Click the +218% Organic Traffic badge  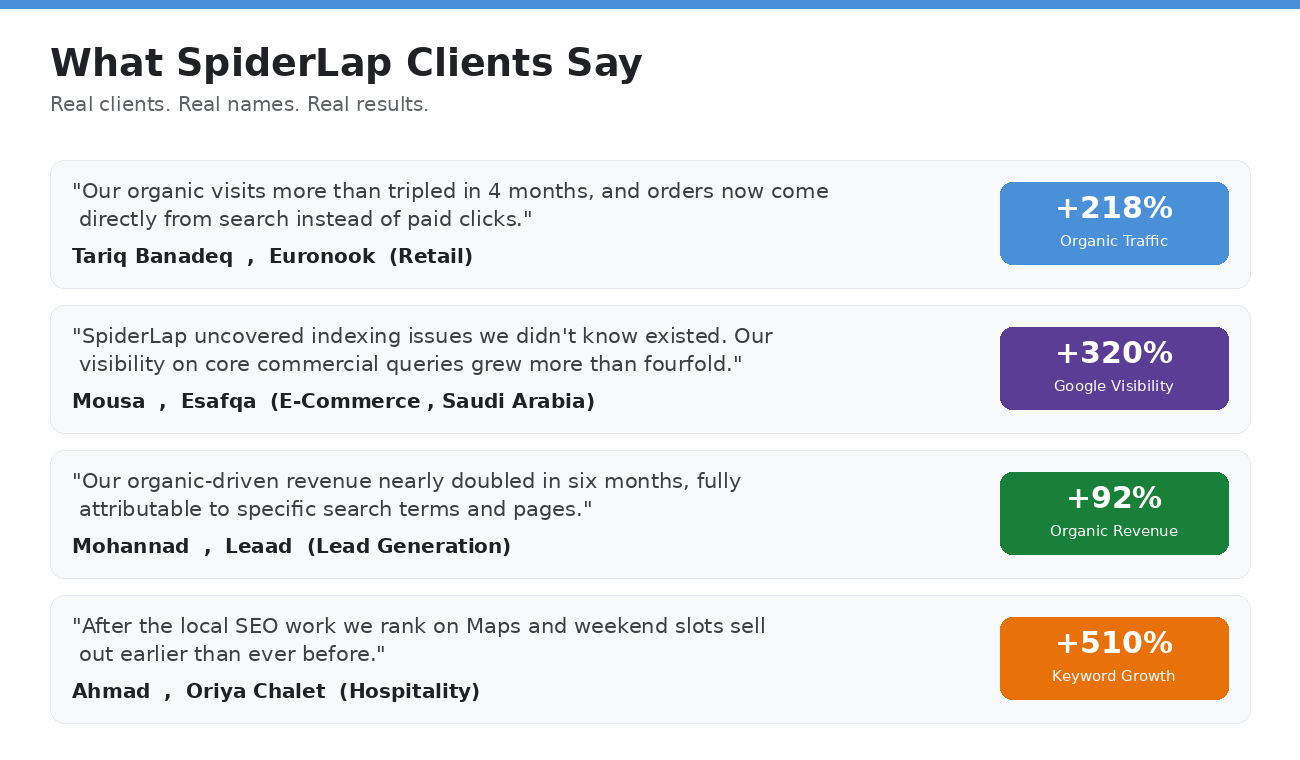coord(1114,223)
